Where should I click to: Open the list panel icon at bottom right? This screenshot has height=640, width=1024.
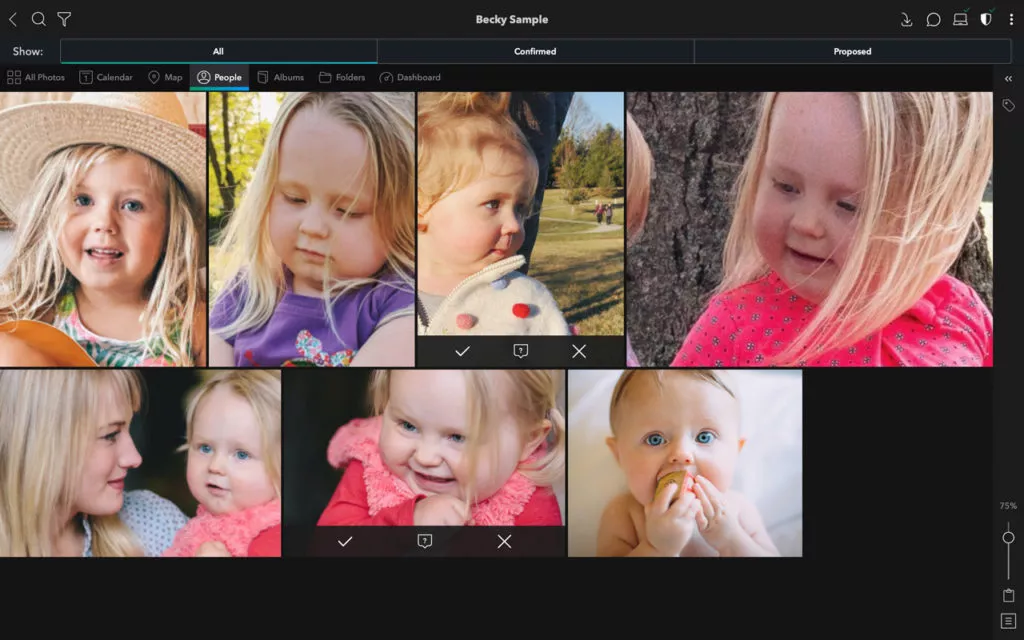pos(1008,621)
